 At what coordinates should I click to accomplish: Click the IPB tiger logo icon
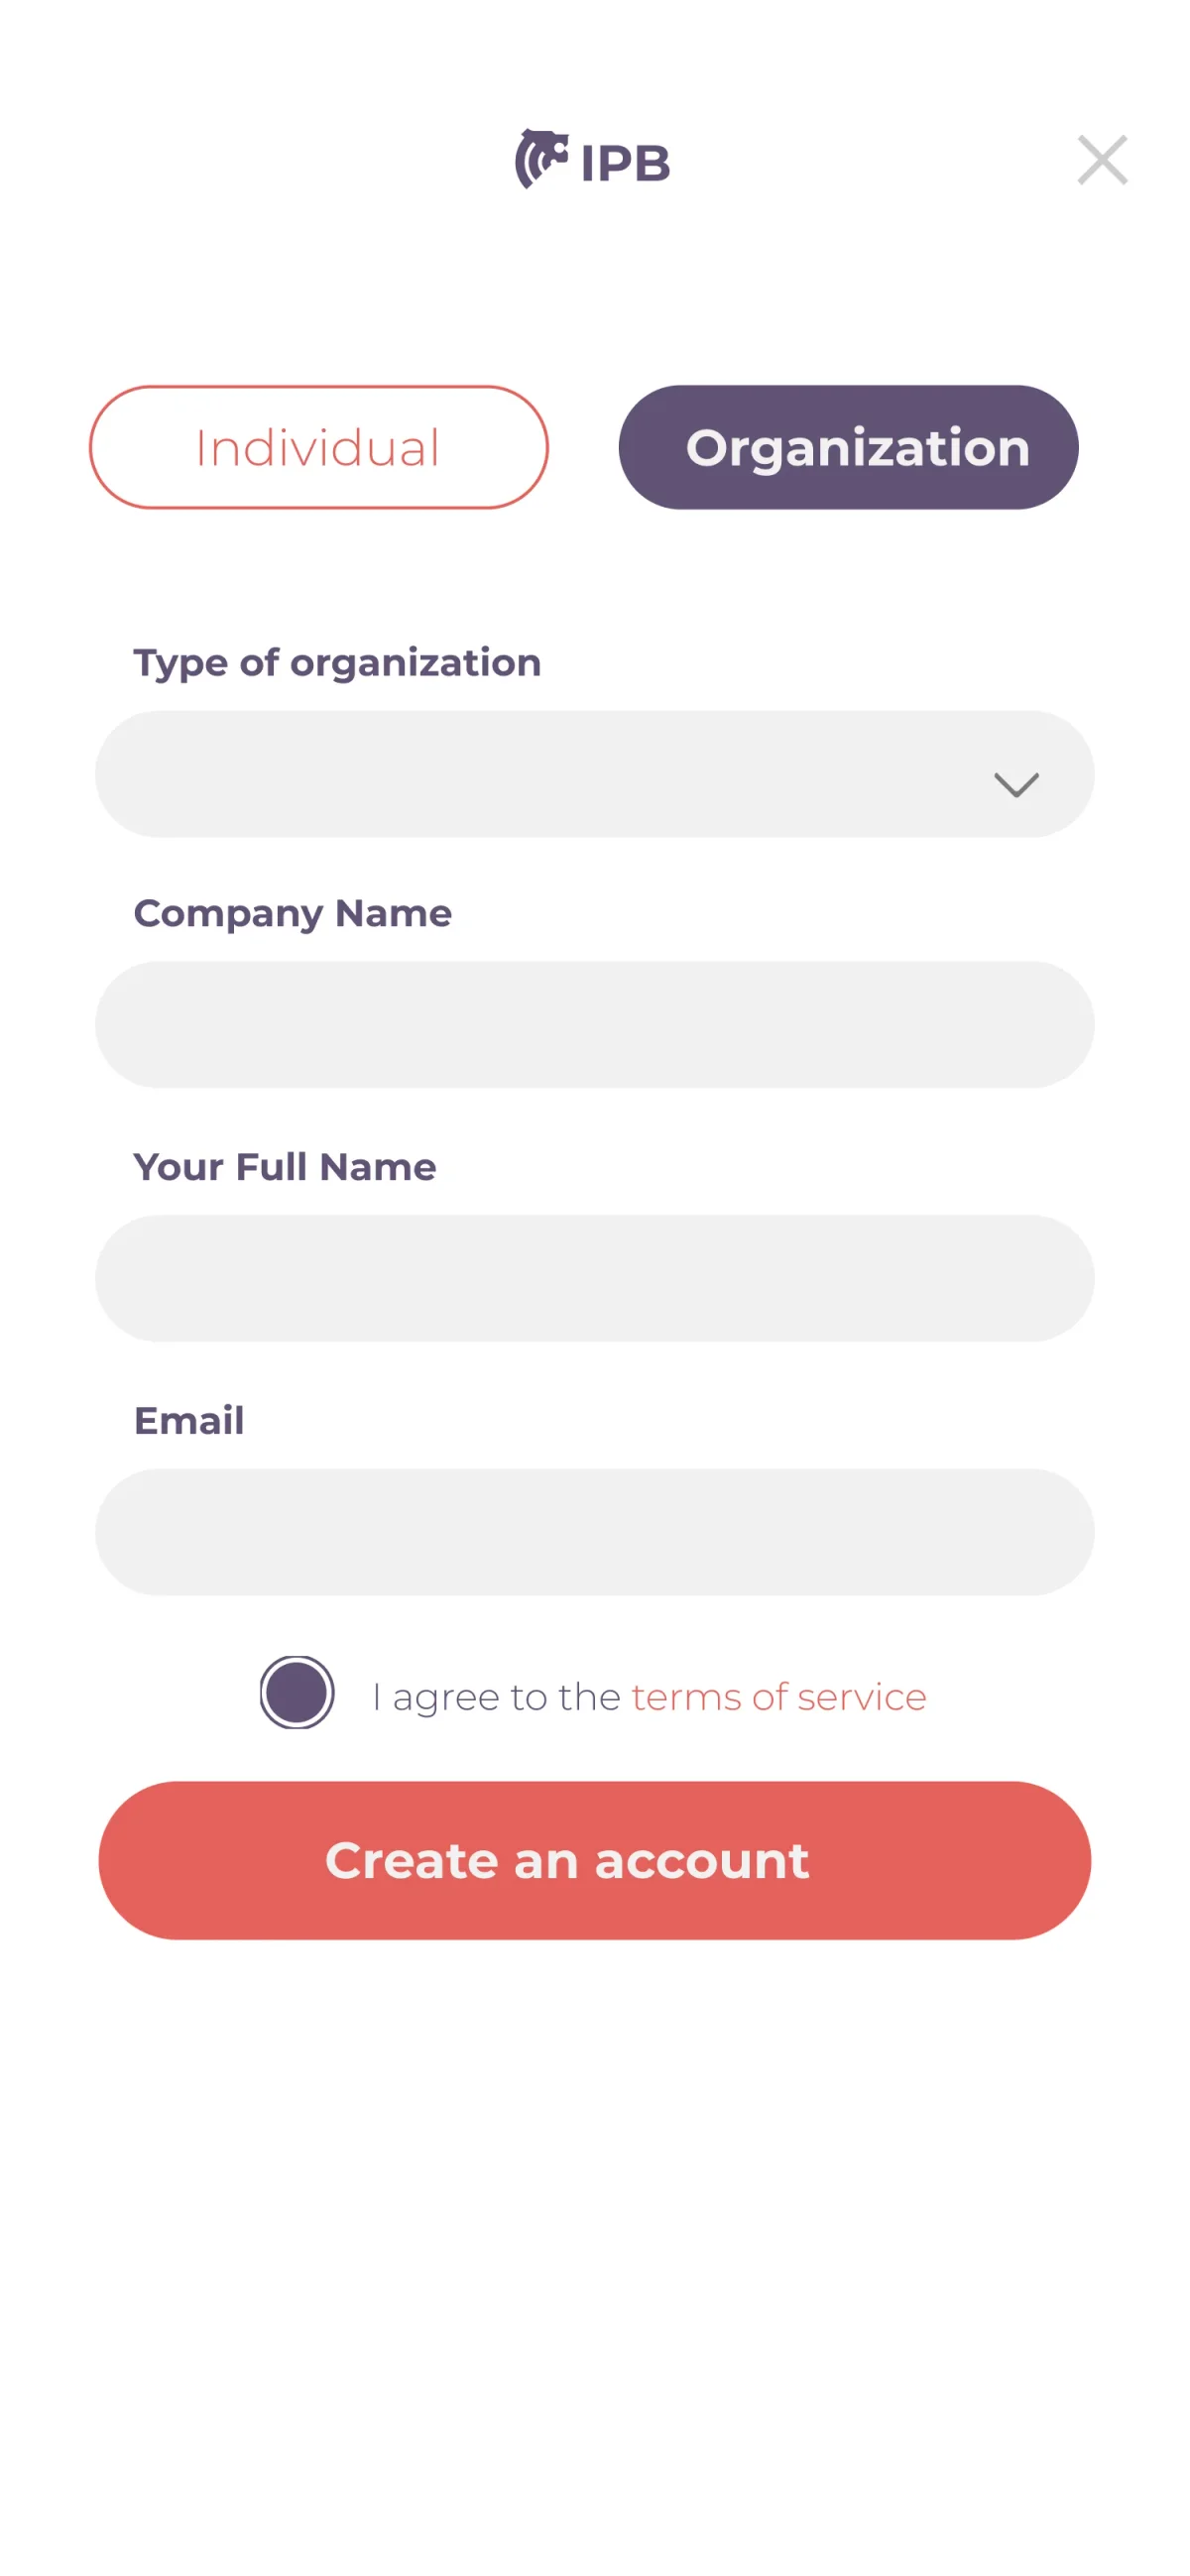point(541,159)
